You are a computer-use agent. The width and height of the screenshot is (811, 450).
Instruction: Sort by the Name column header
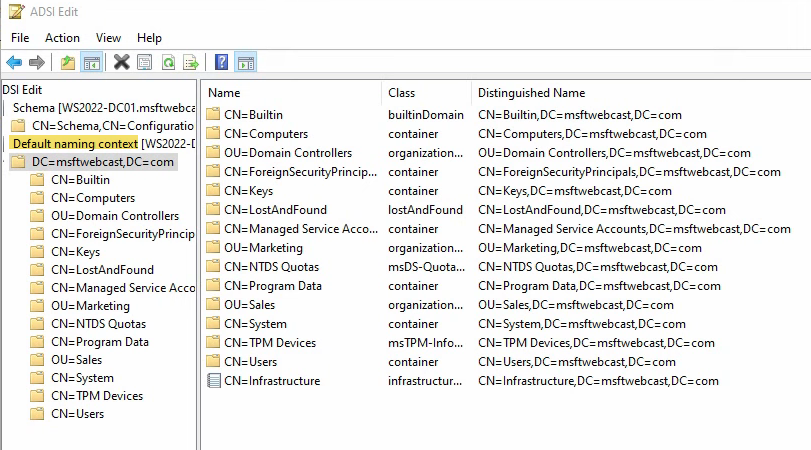[291, 93]
